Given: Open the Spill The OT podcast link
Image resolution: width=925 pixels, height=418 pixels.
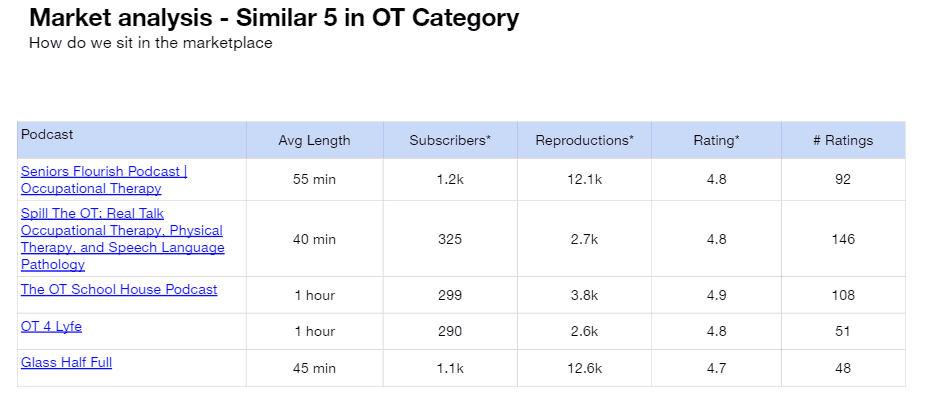Looking at the screenshot, I should click(123, 239).
